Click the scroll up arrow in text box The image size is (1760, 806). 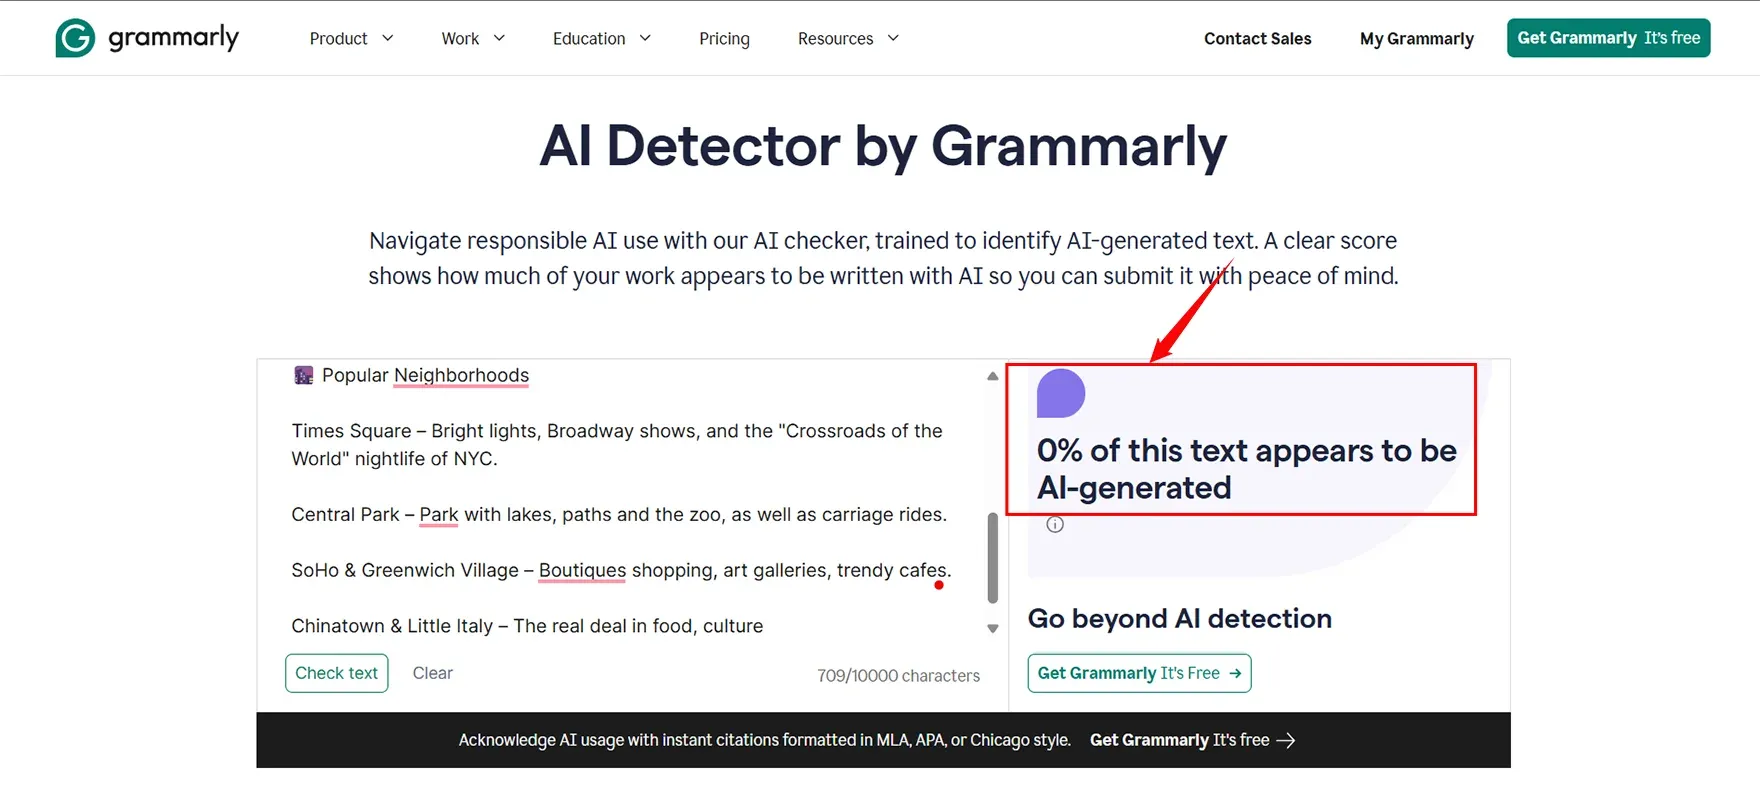pos(992,376)
